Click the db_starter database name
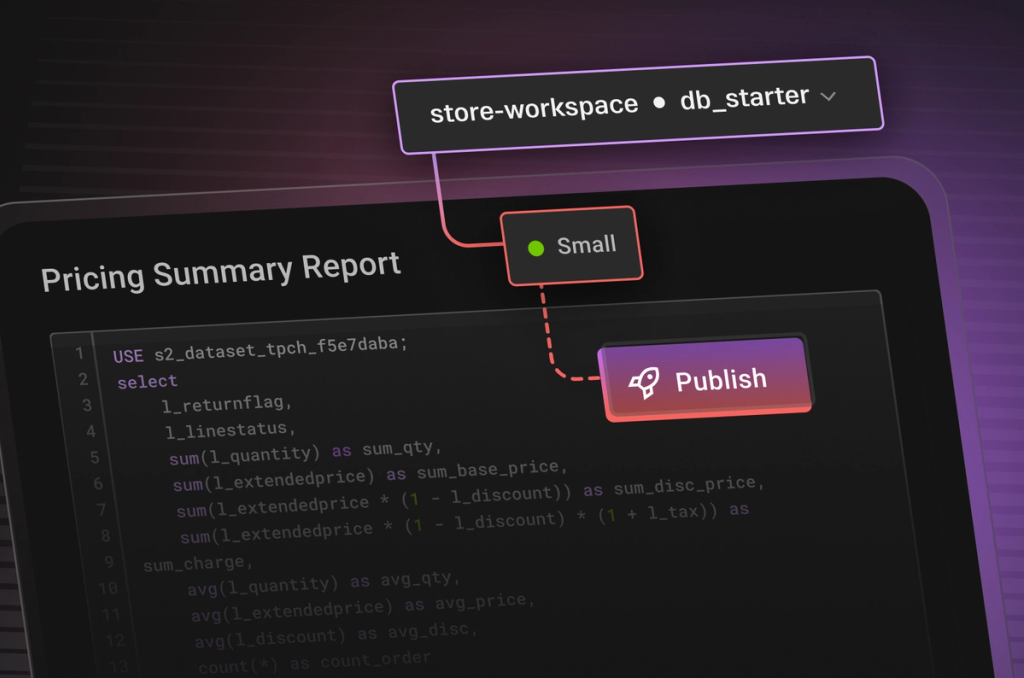The height and width of the screenshot is (678, 1024). [x=744, y=99]
